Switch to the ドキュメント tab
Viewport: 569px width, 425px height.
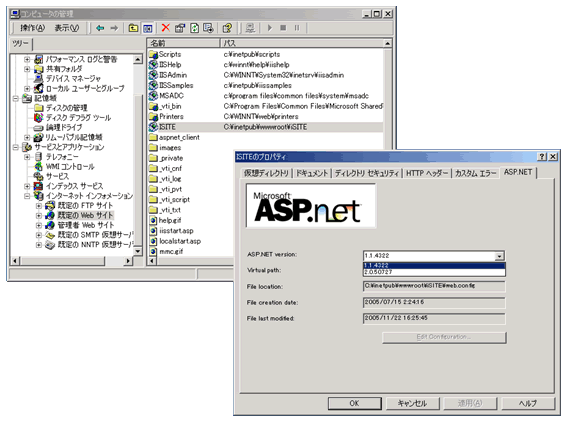(312, 173)
